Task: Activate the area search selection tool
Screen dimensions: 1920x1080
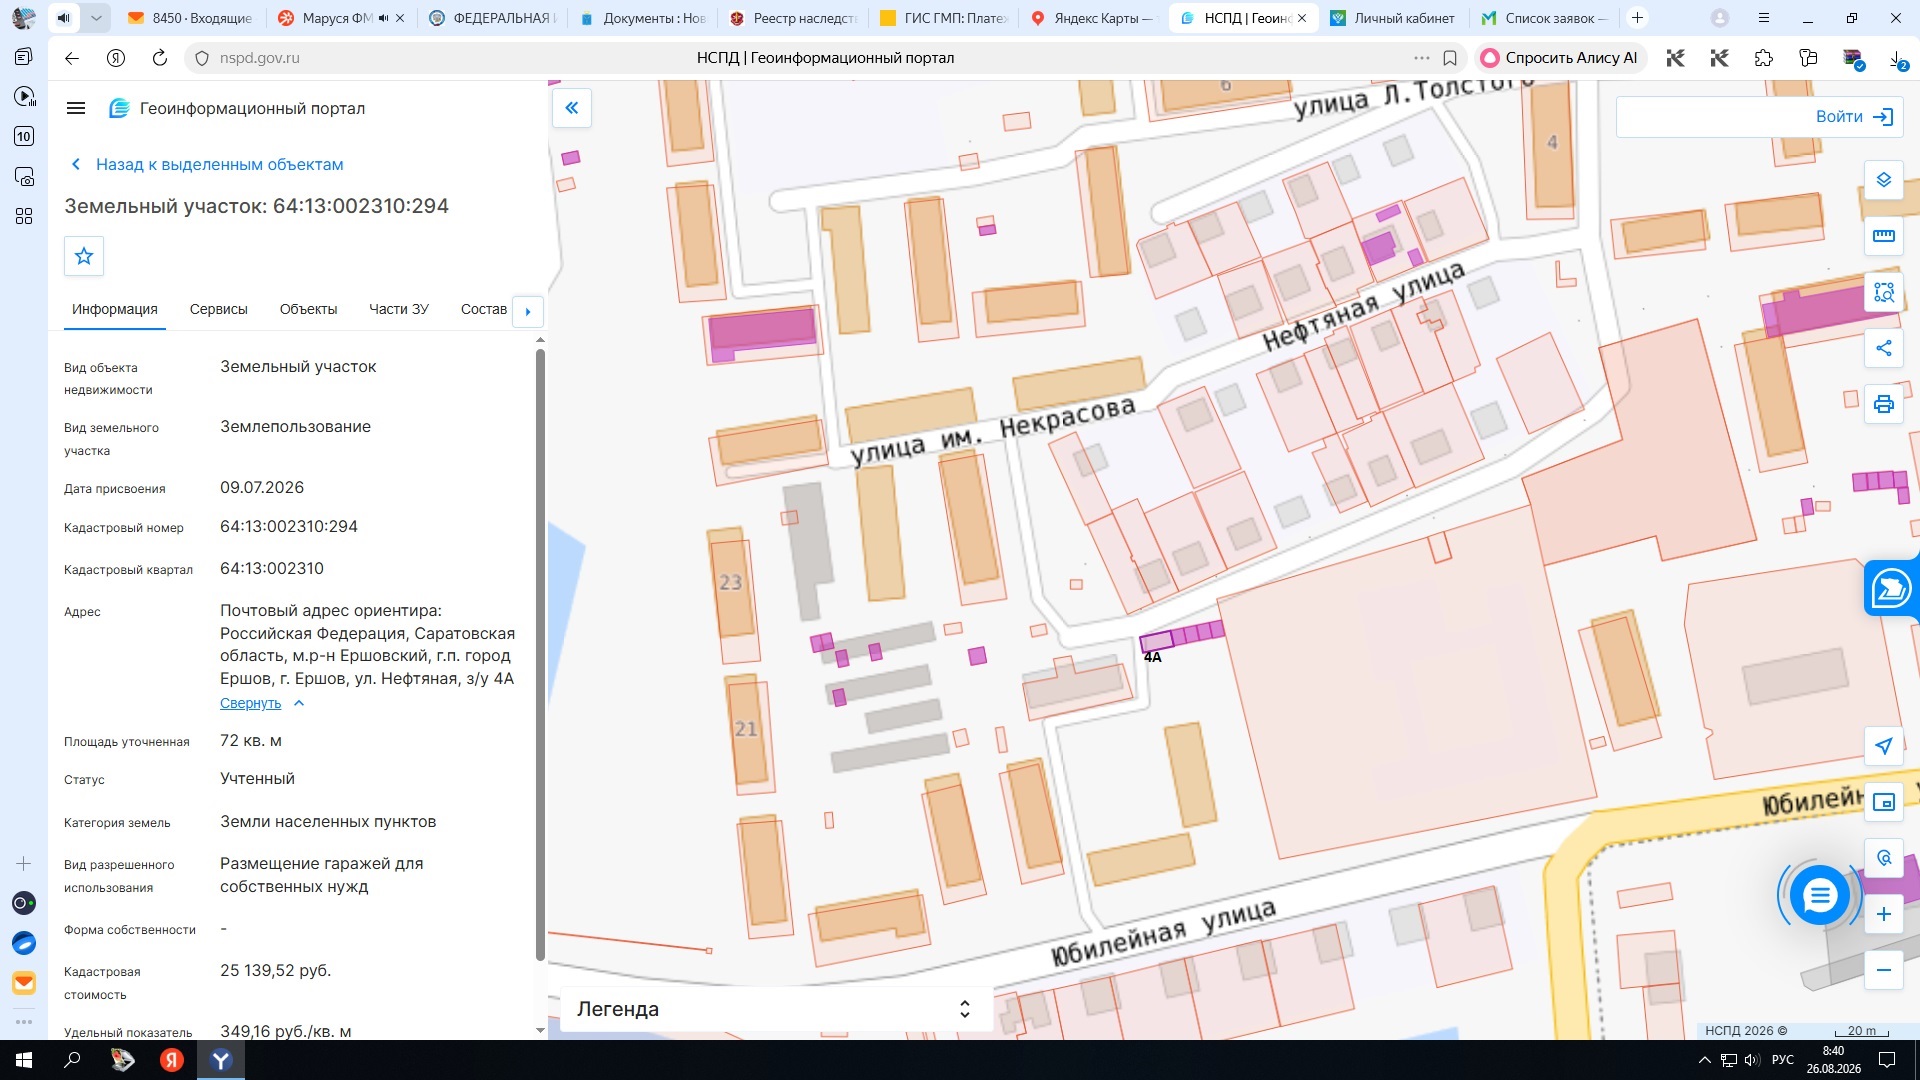Action: [1884, 292]
